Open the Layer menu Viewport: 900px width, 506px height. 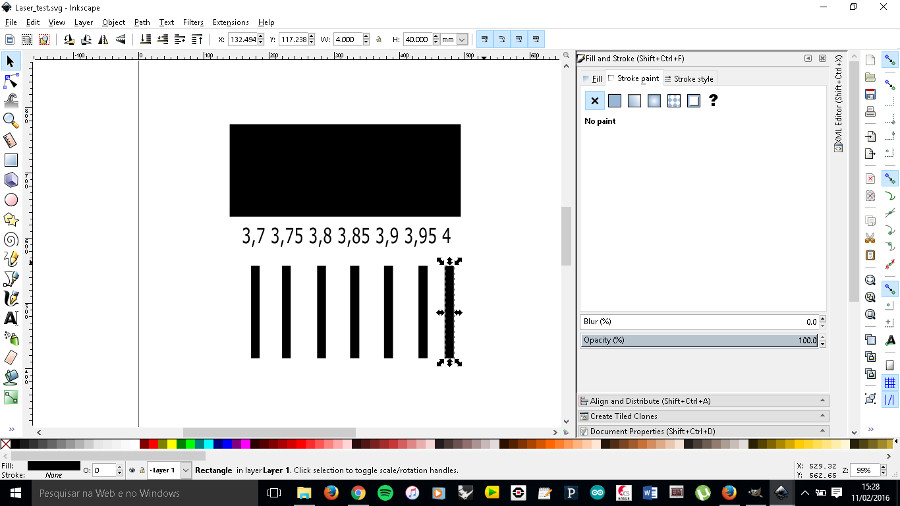coord(83,22)
